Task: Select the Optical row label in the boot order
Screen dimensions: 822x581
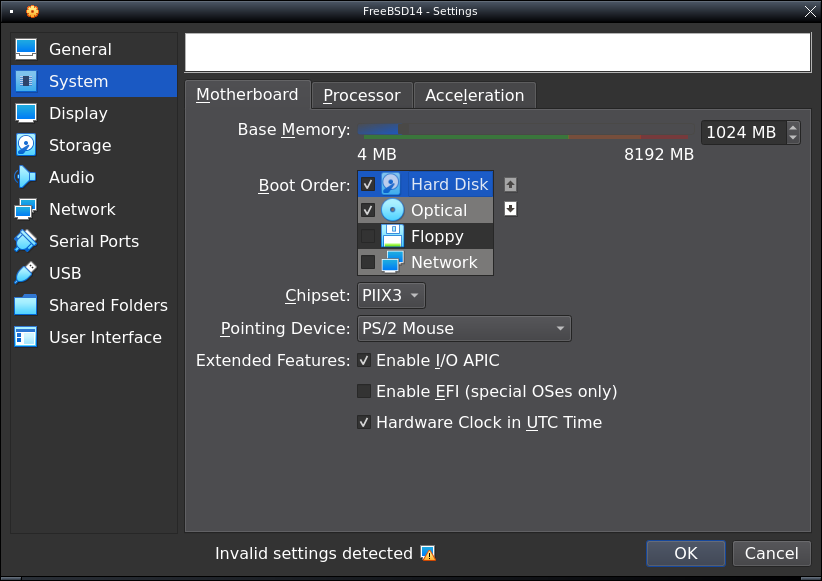Action: click(x=439, y=210)
